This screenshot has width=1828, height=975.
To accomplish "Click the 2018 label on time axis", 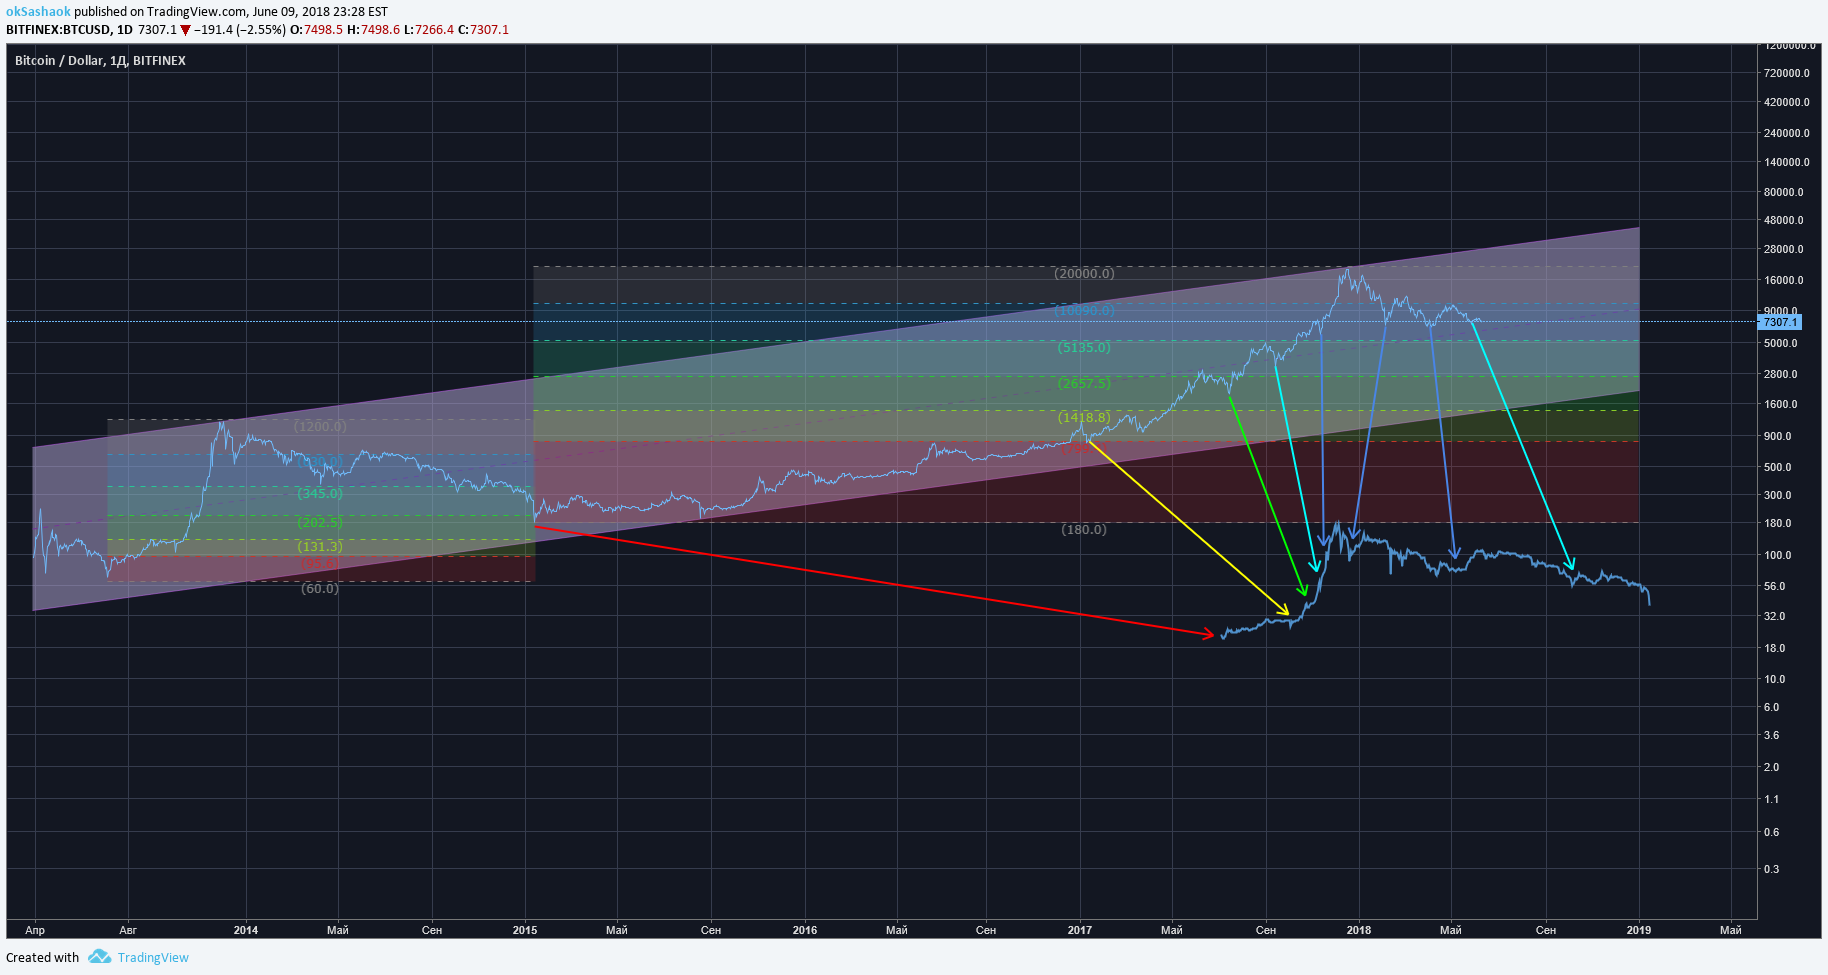I will pyautogui.click(x=1359, y=930).
